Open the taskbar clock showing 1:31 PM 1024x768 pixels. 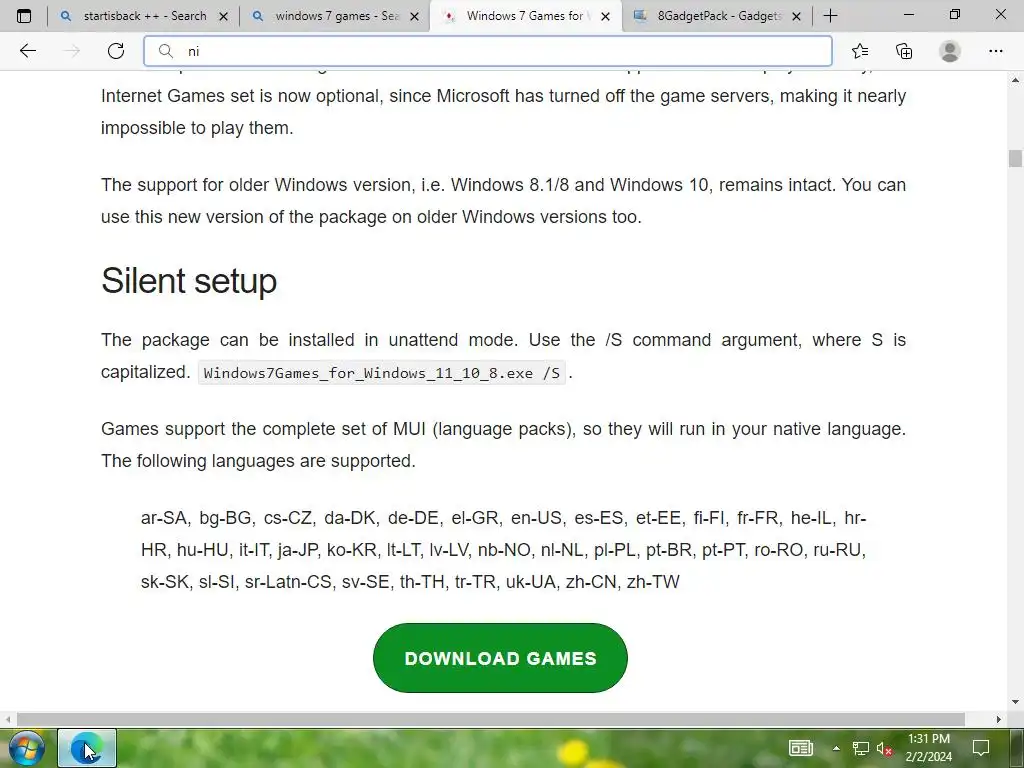point(929,748)
